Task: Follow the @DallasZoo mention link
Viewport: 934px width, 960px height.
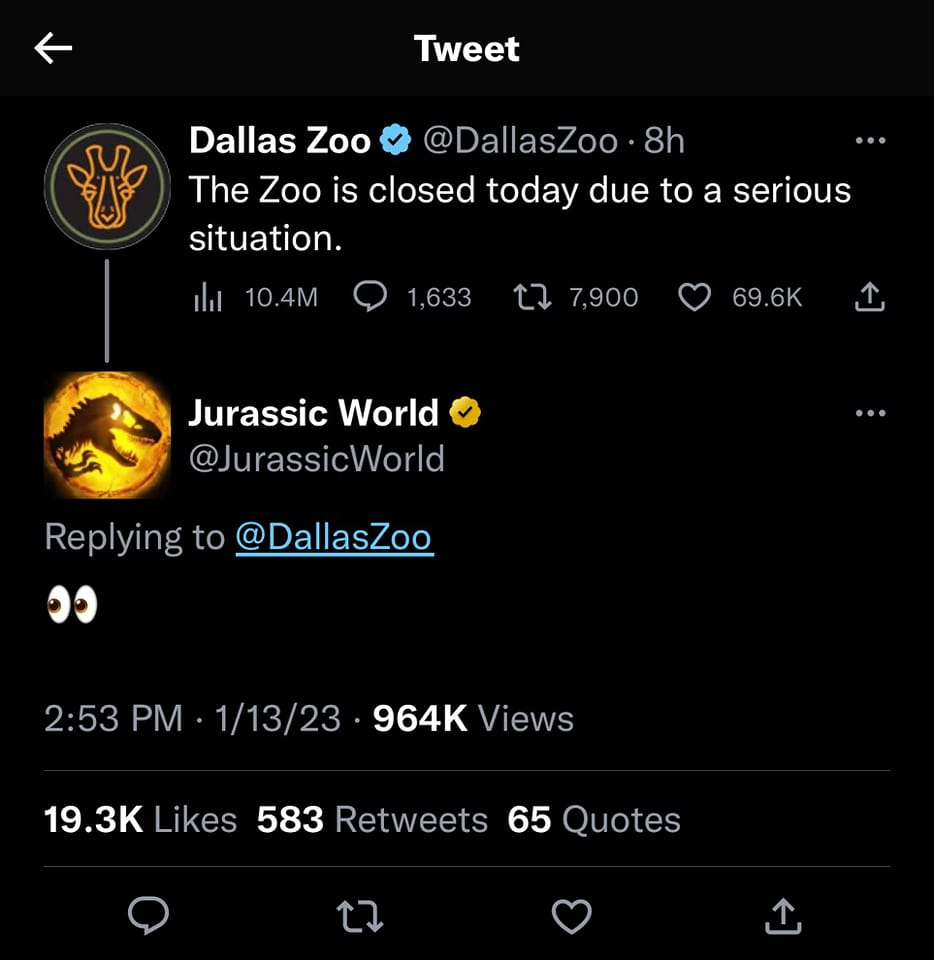Action: 333,537
